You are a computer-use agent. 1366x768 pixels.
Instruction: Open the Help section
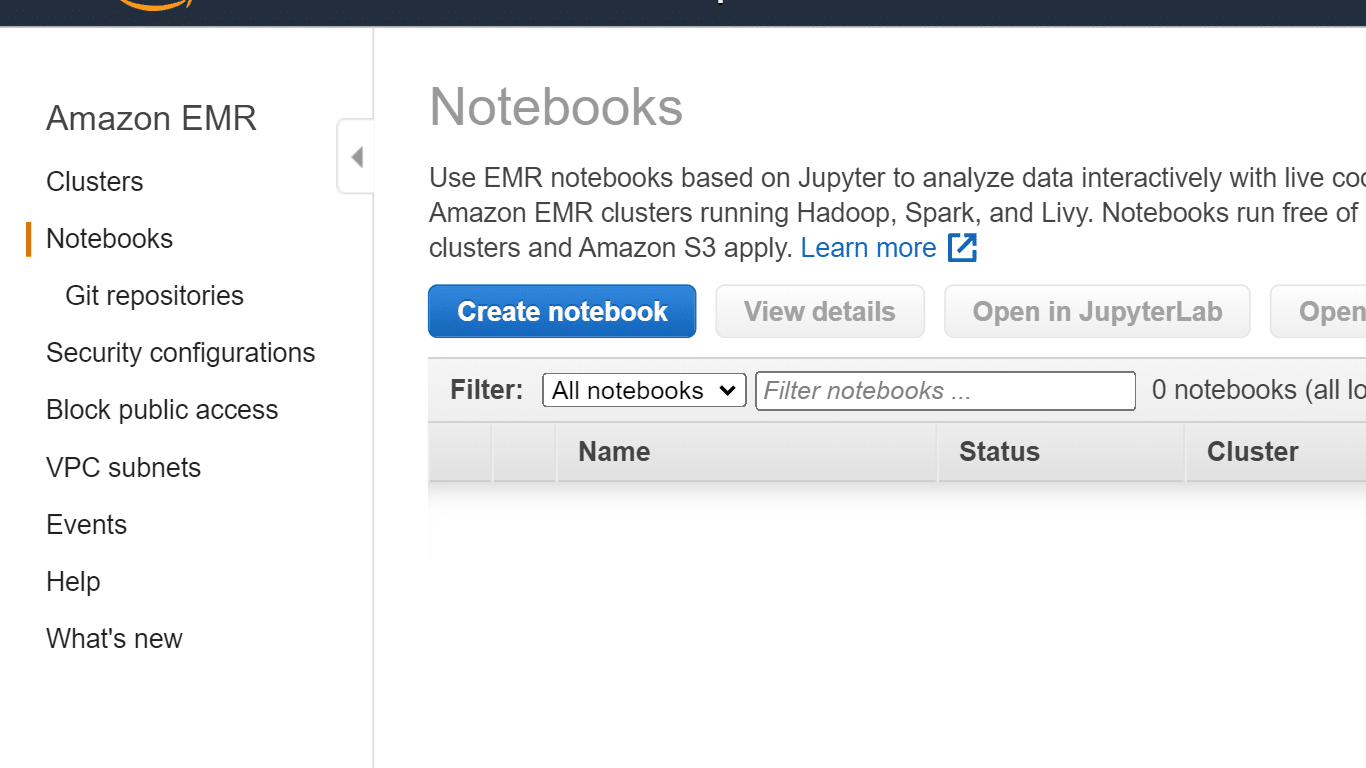point(73,581)
